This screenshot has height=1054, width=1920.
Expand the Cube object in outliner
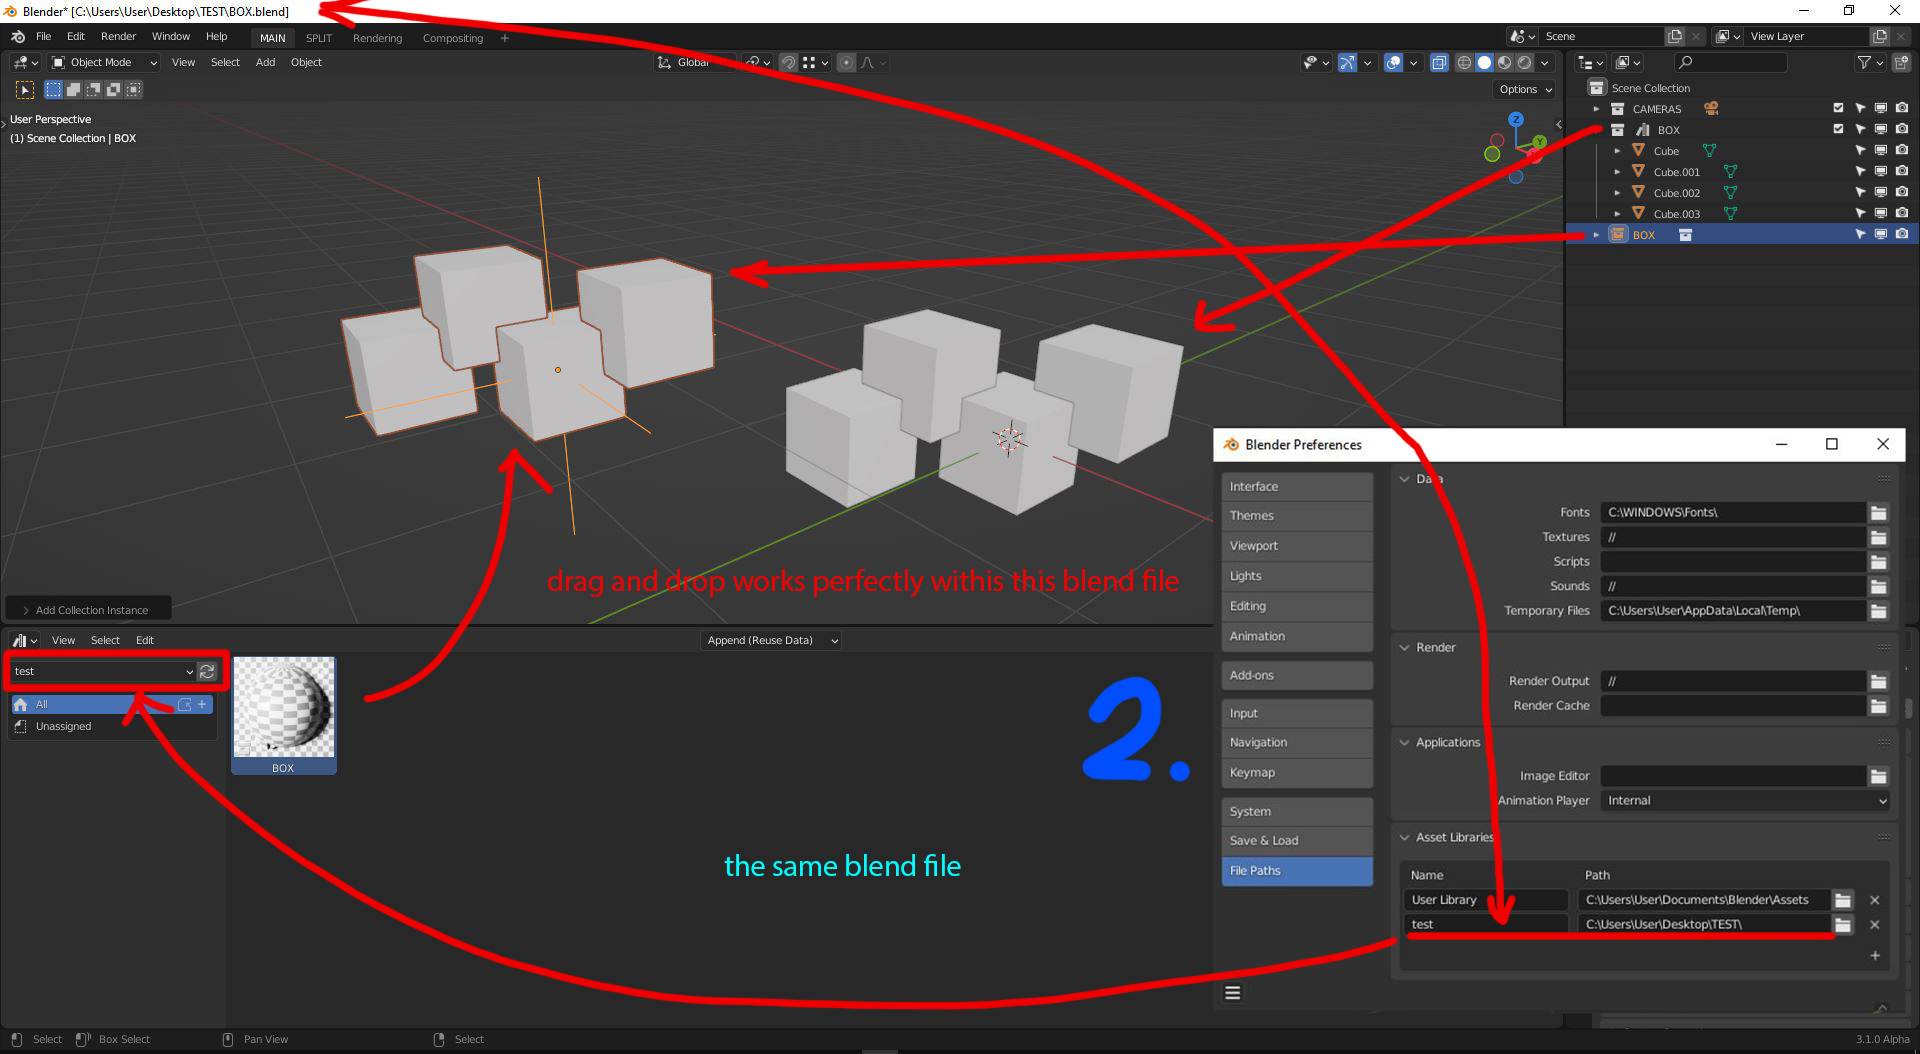1617,151
